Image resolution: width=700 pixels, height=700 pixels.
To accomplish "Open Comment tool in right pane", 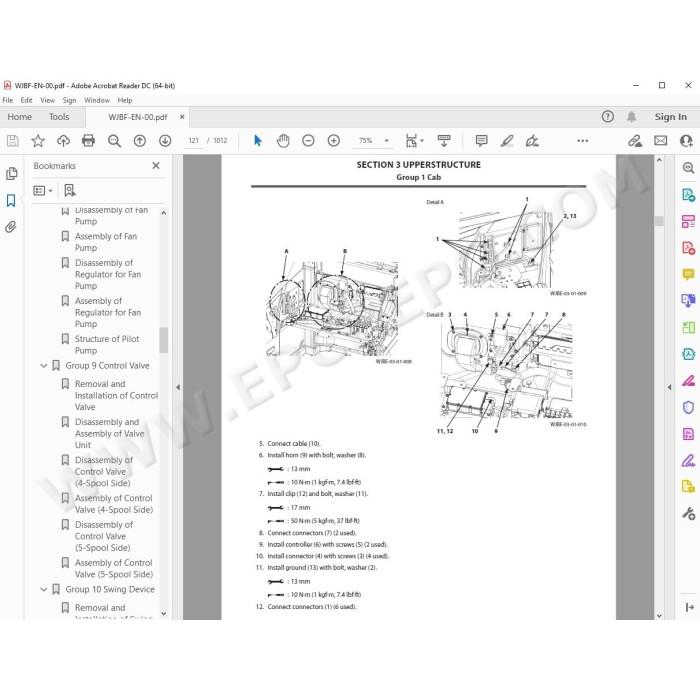I will point(688,274).
